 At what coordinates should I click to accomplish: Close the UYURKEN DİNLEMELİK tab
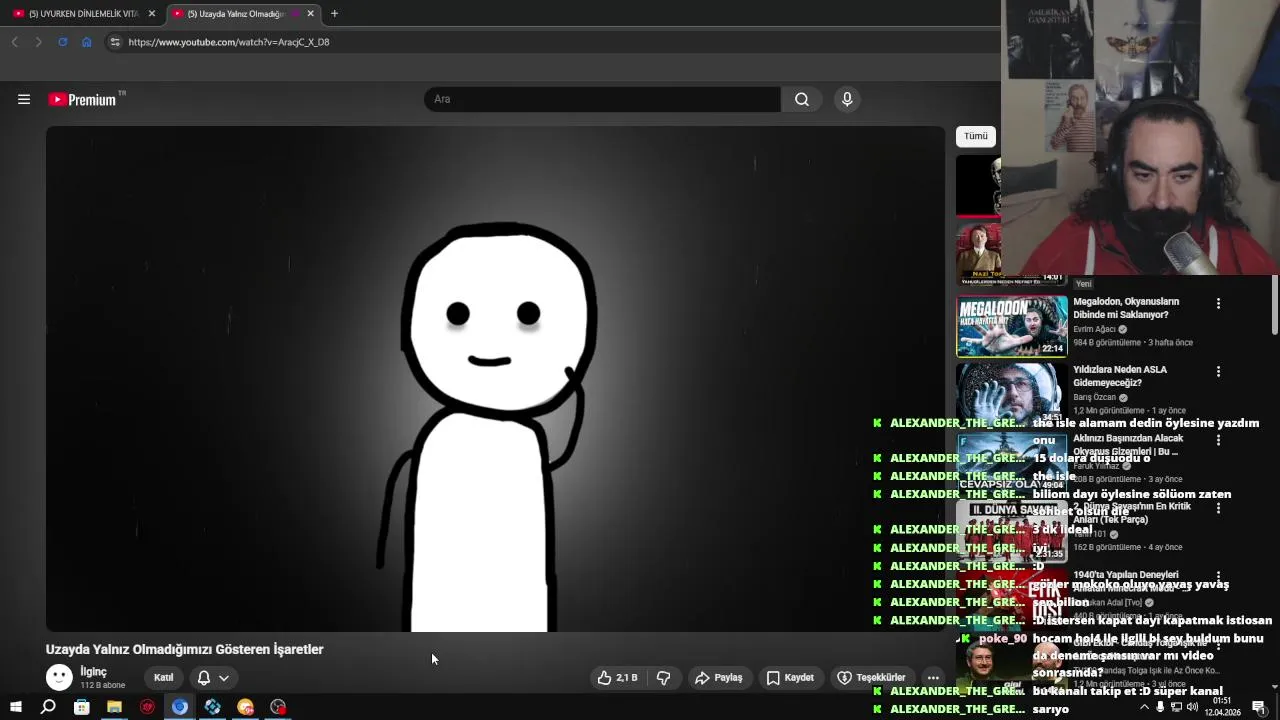tap(152, 14)
